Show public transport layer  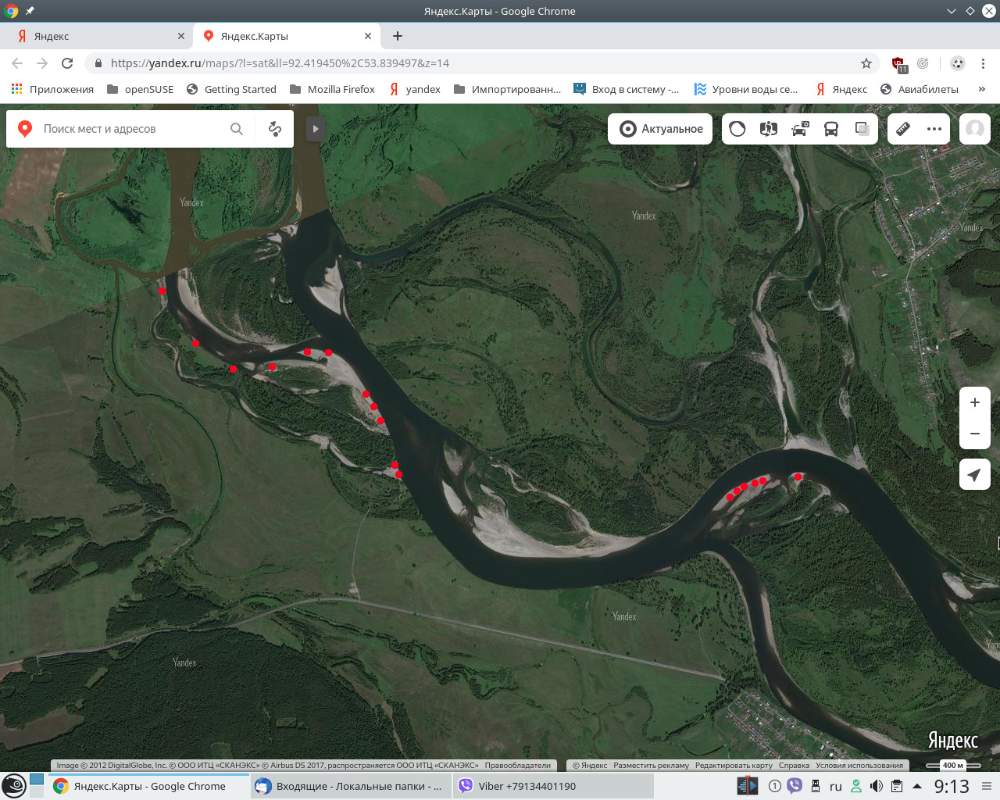tap(831, 129)
